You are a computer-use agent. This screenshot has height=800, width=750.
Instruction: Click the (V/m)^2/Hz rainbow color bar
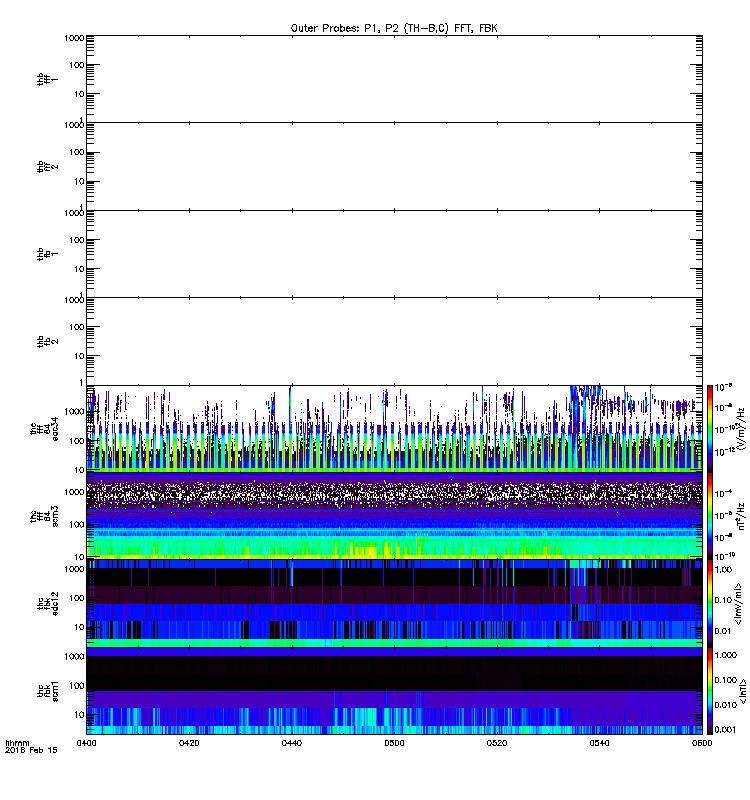[x=710, y=429]
